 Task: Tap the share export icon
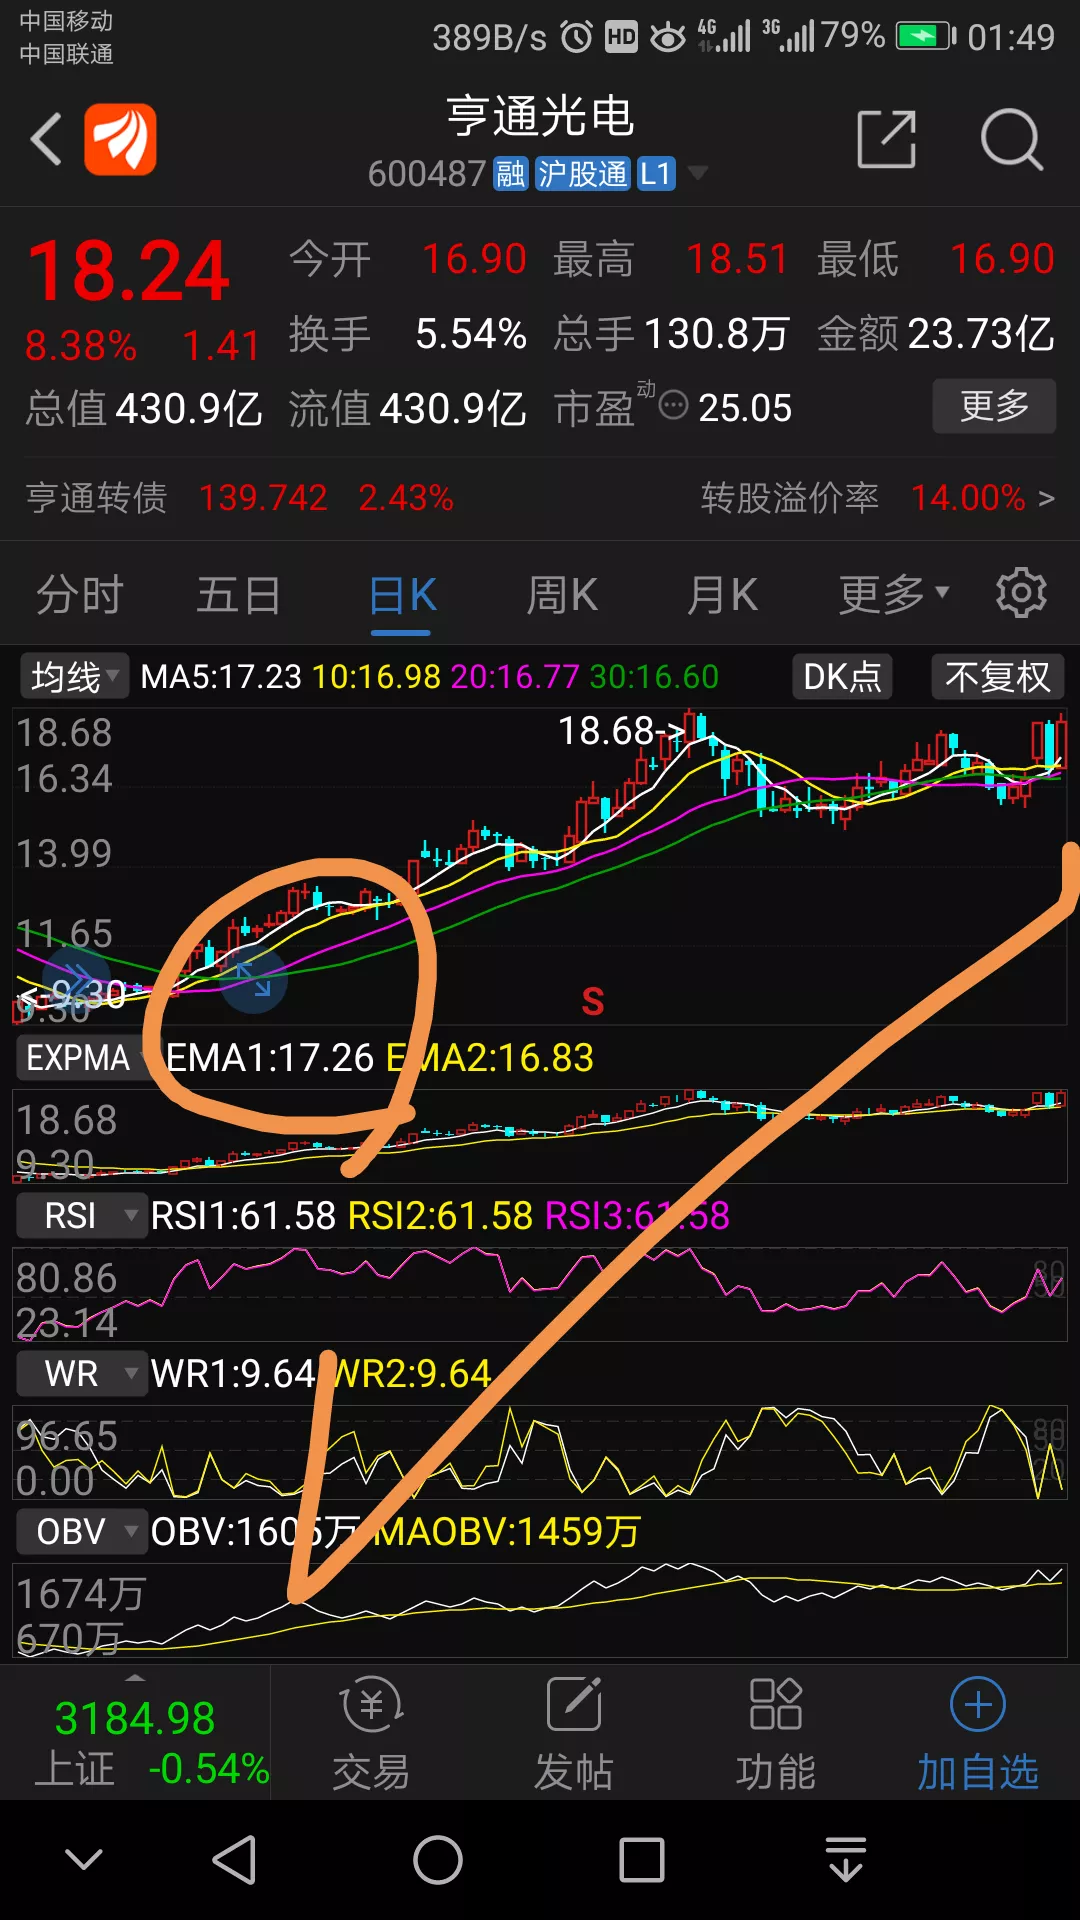click(887, 139)
